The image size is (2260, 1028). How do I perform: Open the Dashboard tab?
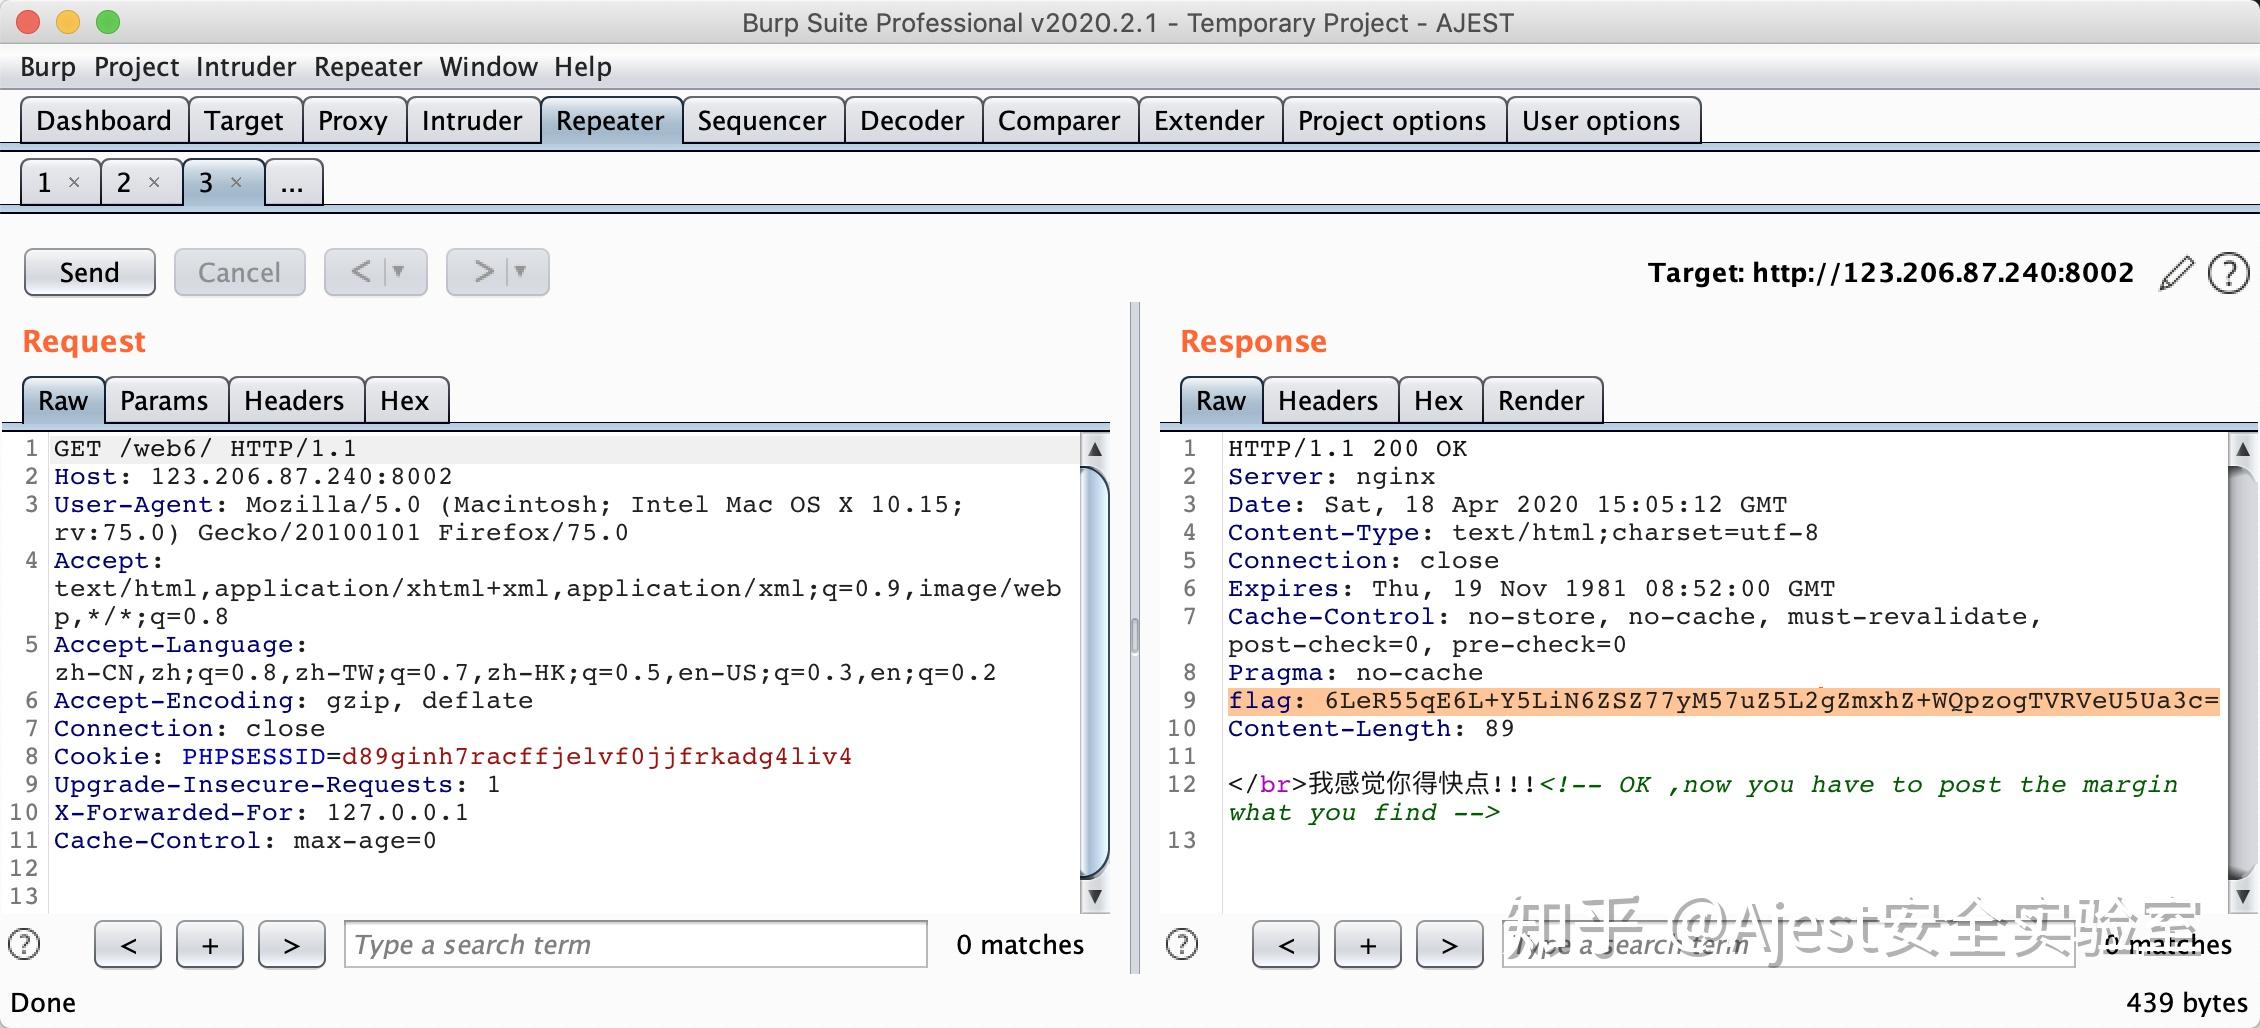pyautogui.click(x=104, y=121)
